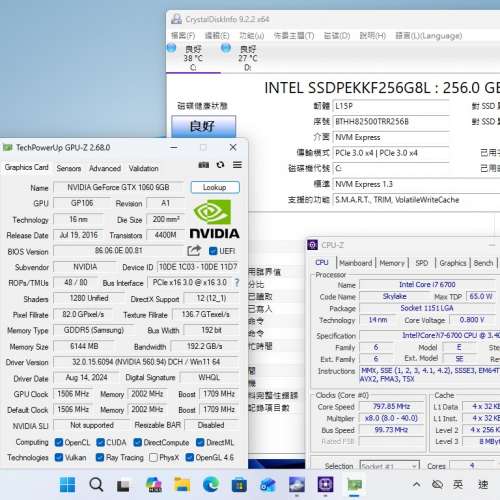The width and height of the screenshot is (500, 500).
Task: Toggle the DirectCompute checkbox
Action: (137, 442)
